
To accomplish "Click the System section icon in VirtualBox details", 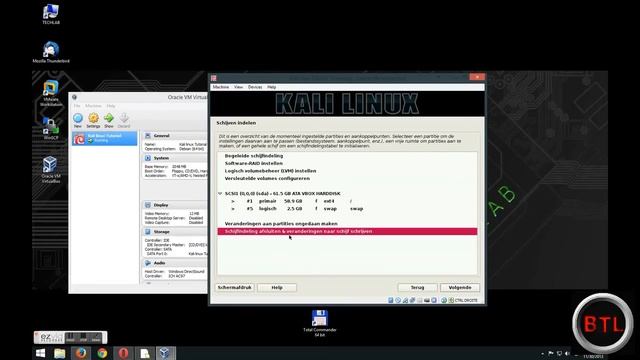I will pos(148,158).
